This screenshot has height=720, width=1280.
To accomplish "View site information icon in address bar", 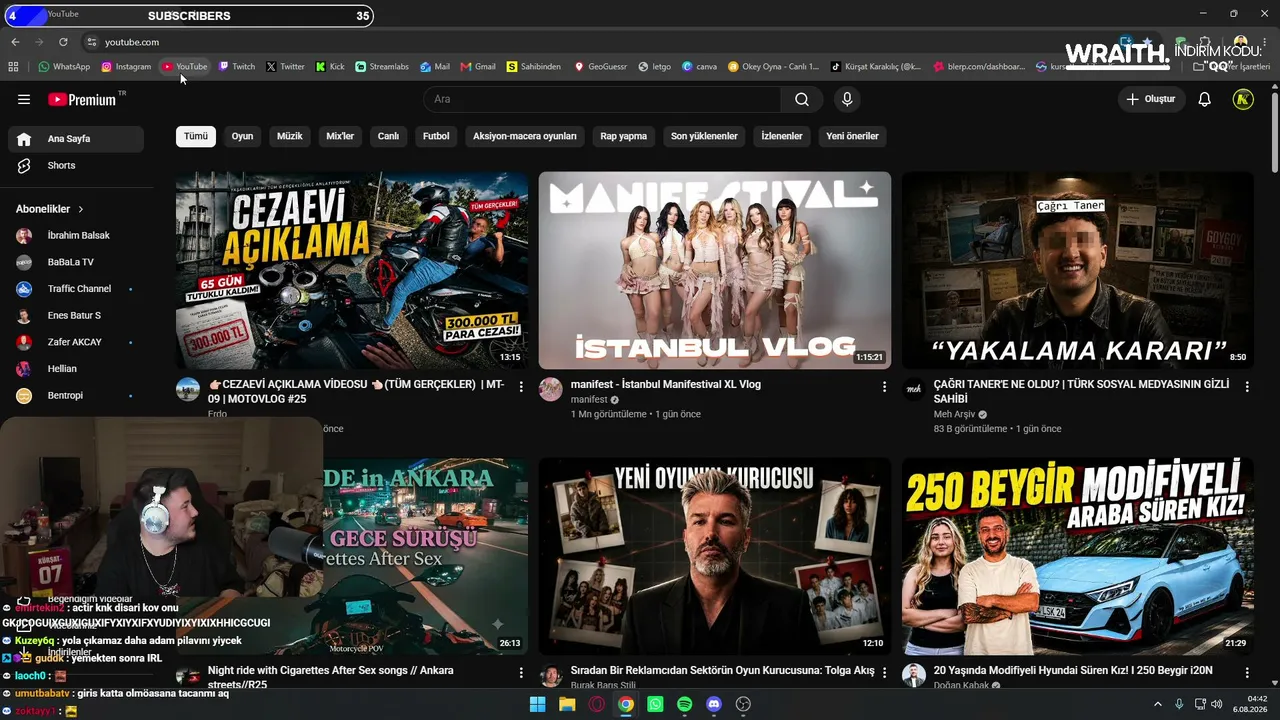I will coord(91,42).
